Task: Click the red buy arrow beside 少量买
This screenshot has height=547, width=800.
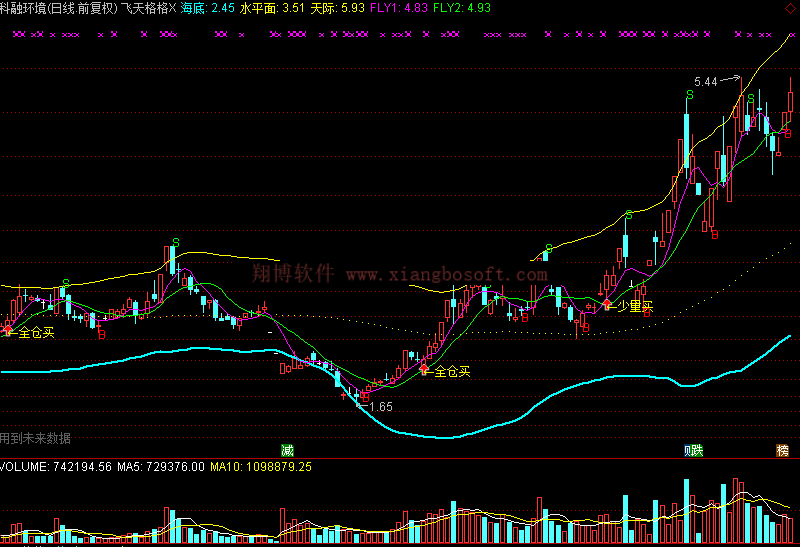Action: (x=607, y=305)
